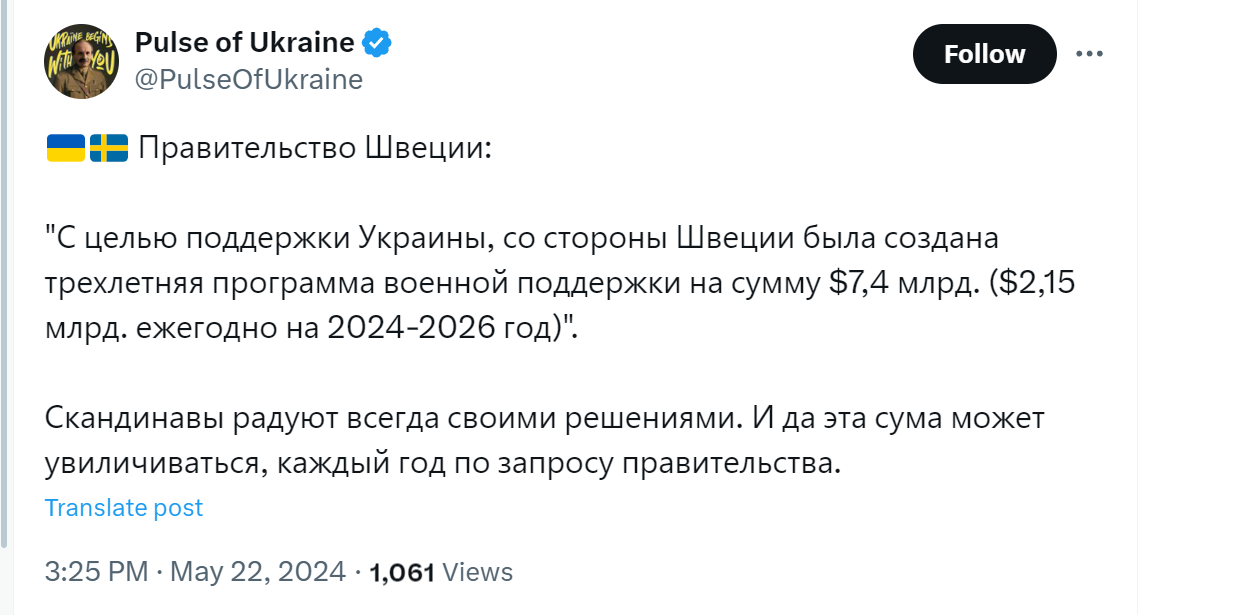Click the Ukrainian flag emoji
Viewport: 1245px width, 615px height.
point(65,150)
